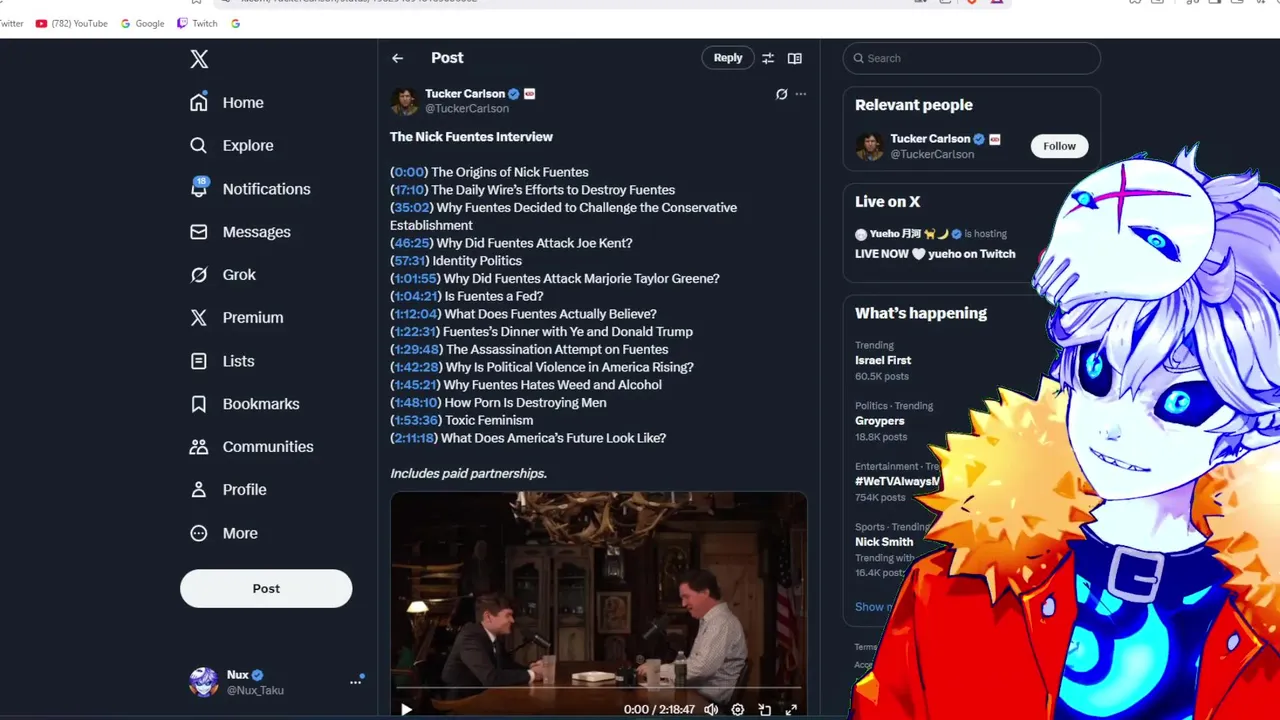Jump to timestamp 1:12:04
The height and width of the screenshot is (720, 1280).
(x=416, y=314)
